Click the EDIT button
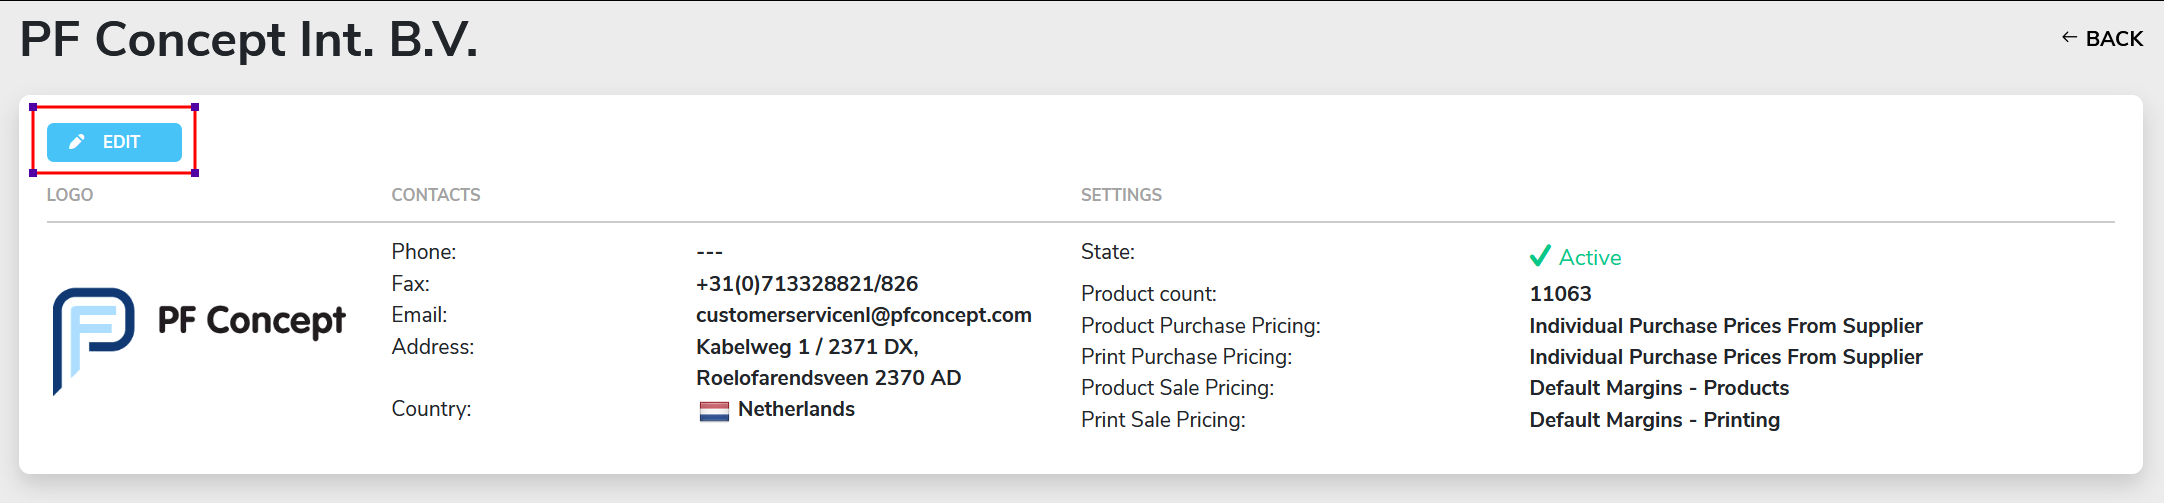2164x503 pixels. 114,142
